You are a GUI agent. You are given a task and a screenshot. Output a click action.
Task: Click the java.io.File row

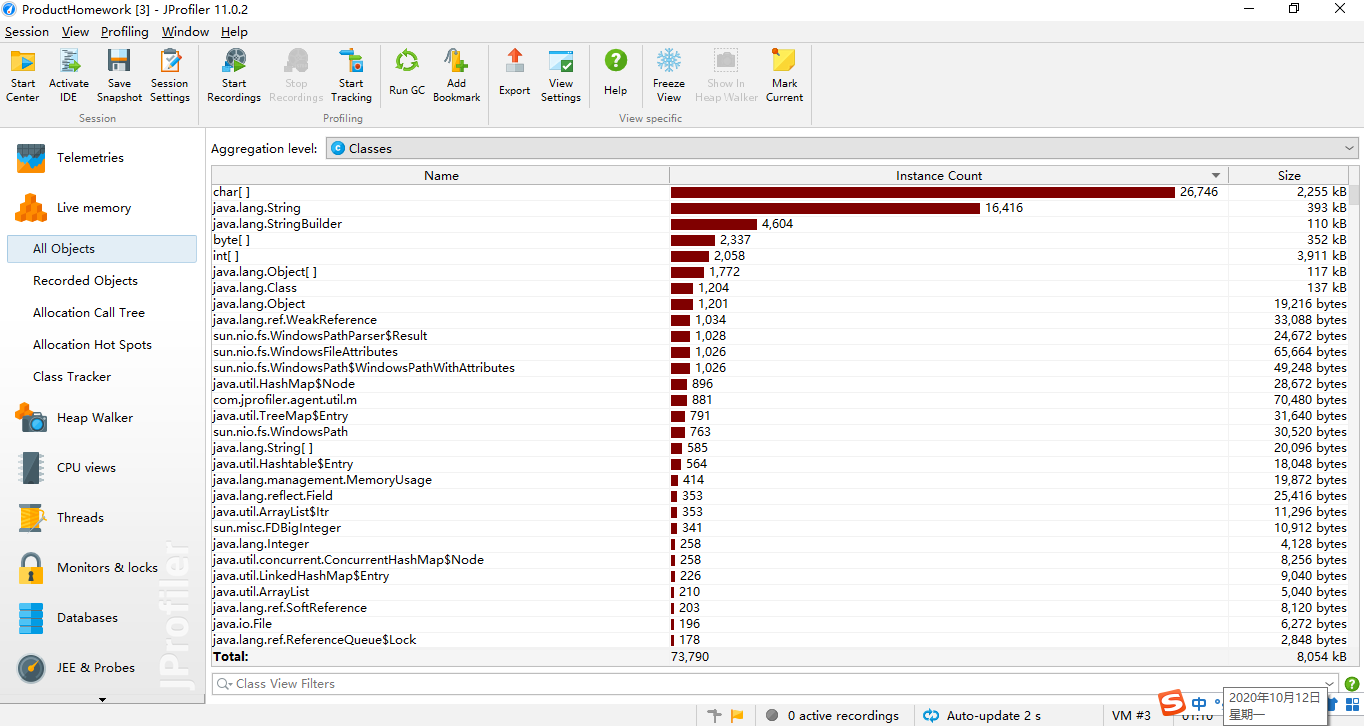point(780,624)
